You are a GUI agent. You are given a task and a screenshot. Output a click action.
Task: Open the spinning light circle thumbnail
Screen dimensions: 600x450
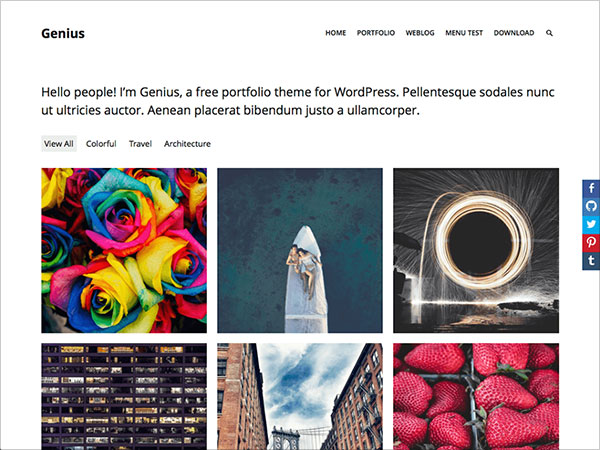[x=476, y=250]
